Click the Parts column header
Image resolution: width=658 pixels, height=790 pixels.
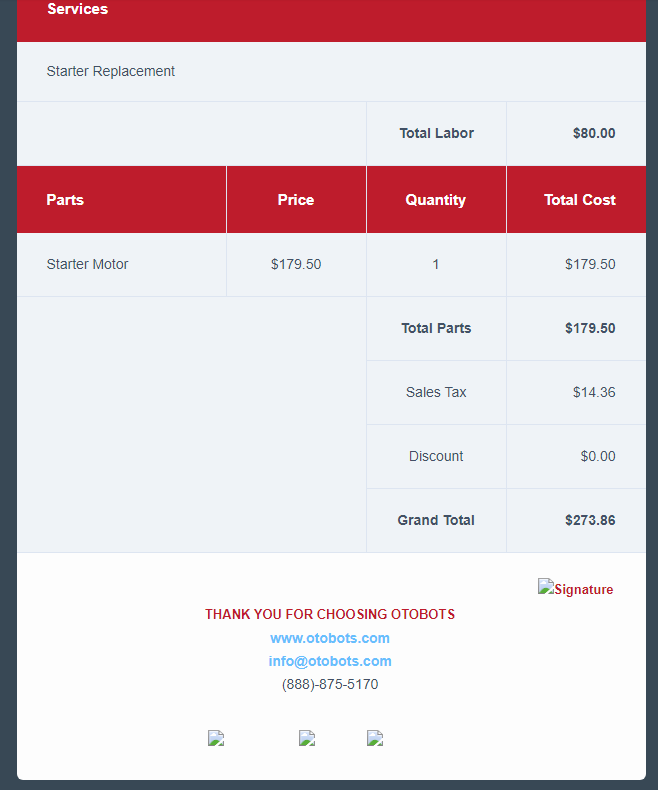point(65,200)
